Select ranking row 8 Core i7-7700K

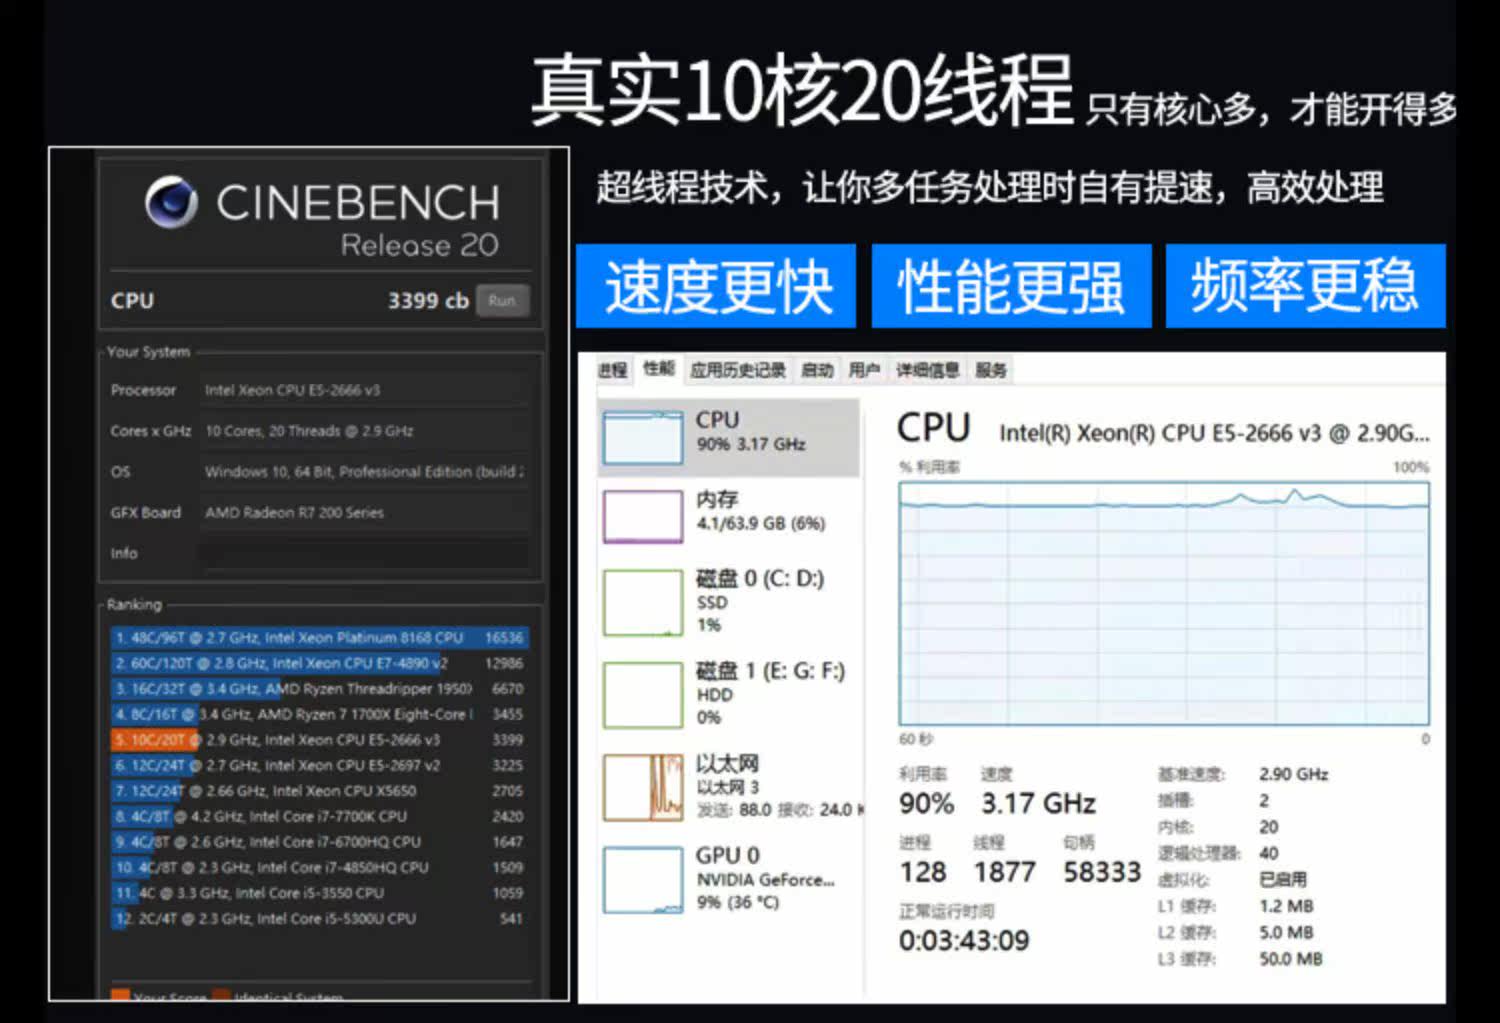coord(319,816)
